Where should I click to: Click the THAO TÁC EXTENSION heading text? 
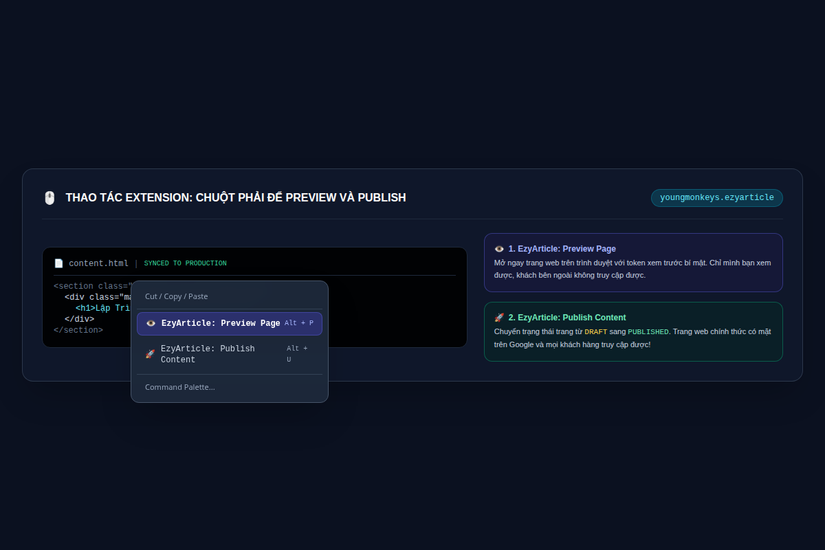click(x=236, y=198)
